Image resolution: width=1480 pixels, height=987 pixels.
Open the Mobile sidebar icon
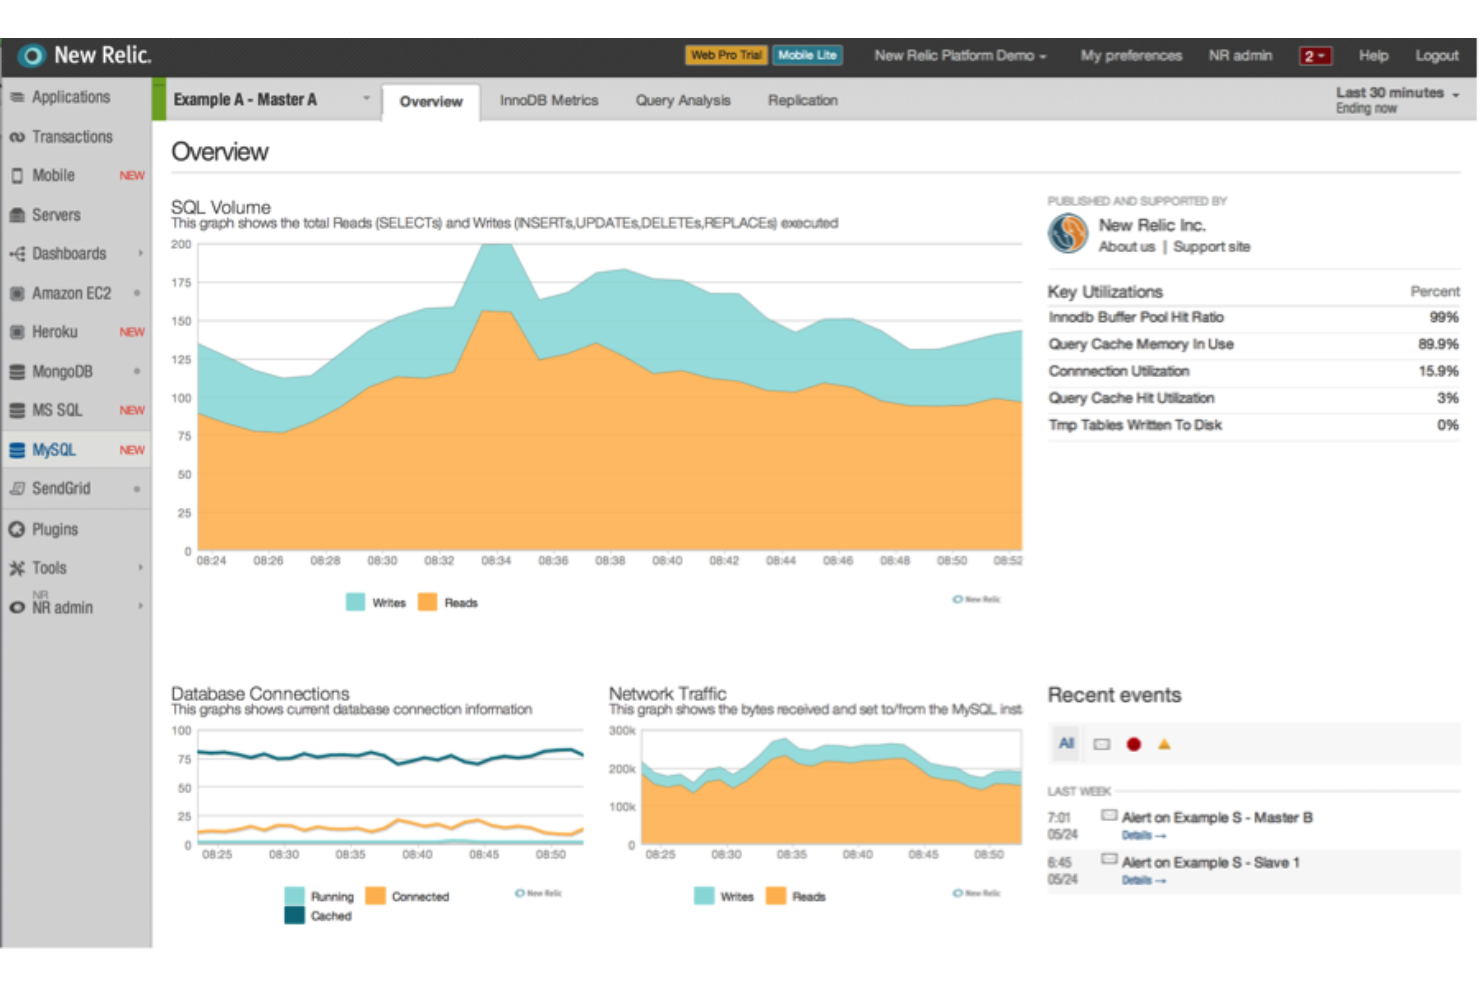17,176
